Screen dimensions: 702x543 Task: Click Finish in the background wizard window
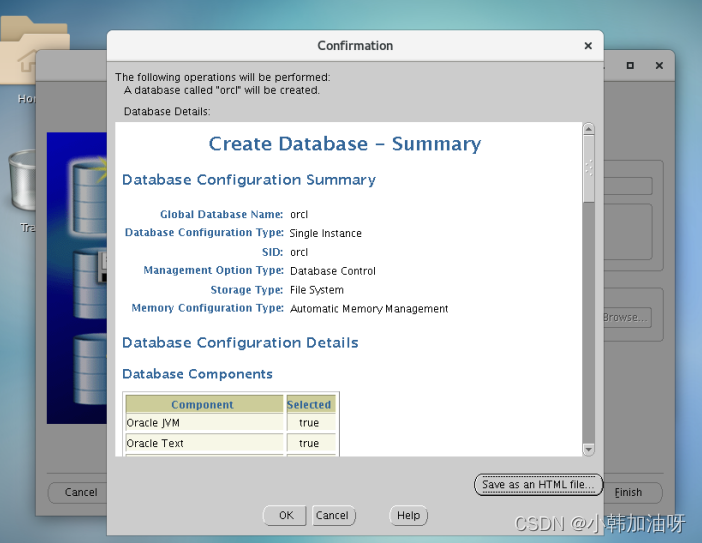coord(633,492)
